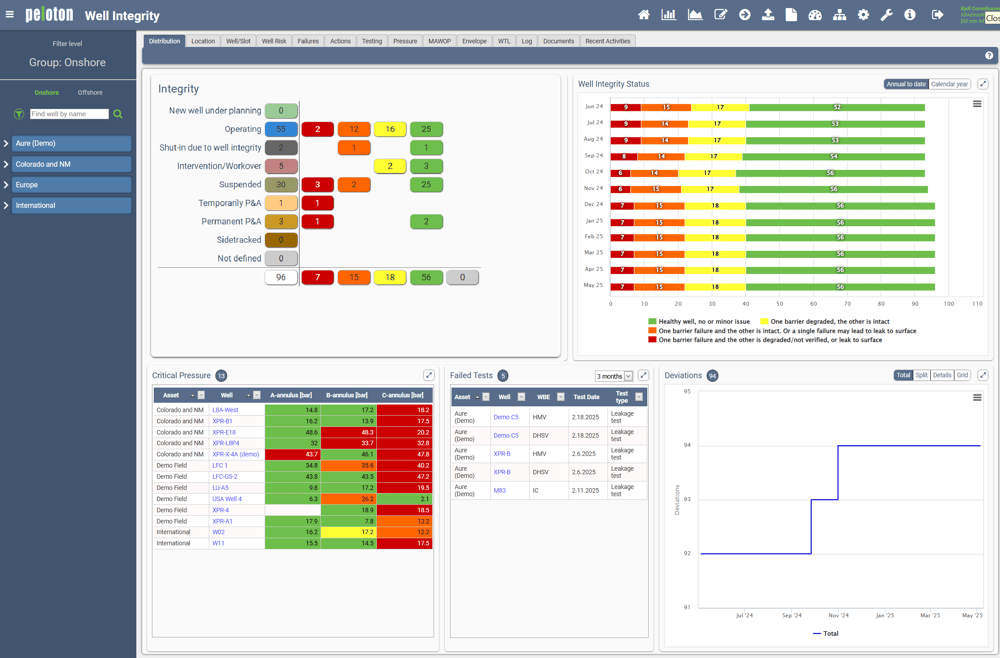This screenshot has width=1000, height=658.
Task: Click the info icon in the toolbar
Action: 911,14
